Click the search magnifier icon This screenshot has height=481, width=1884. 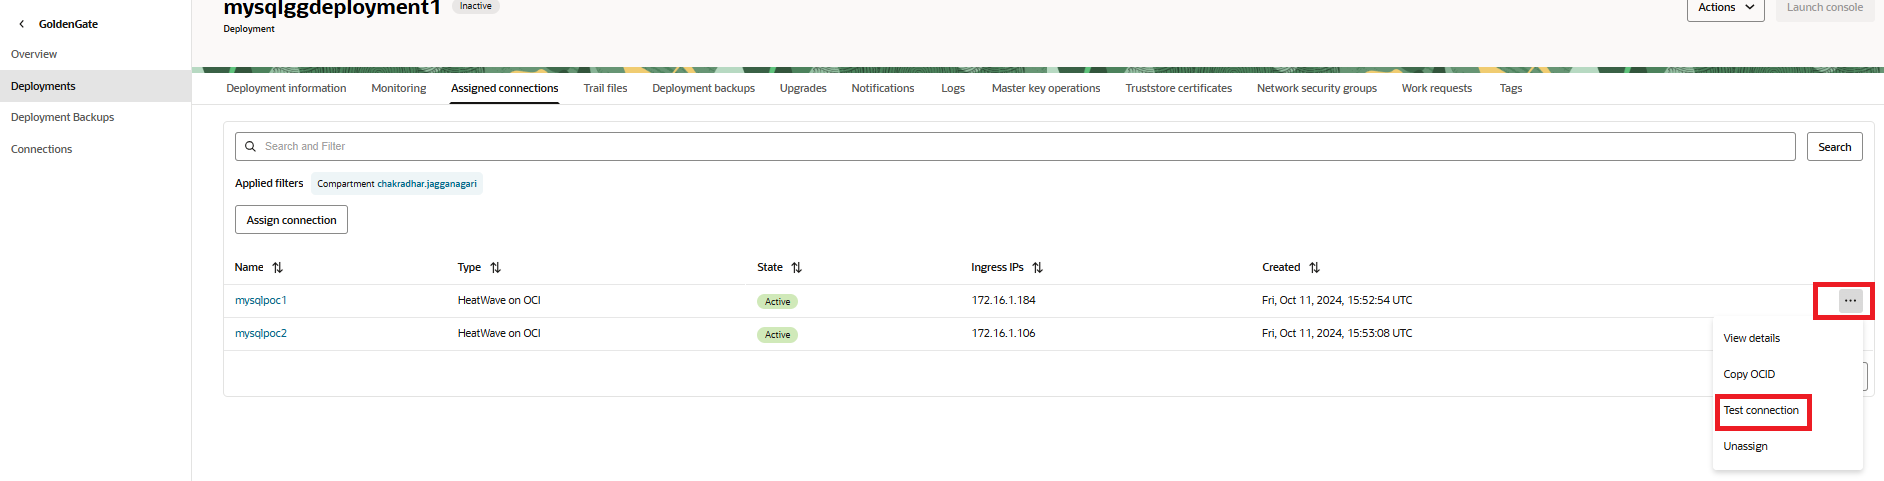coord(250,147)
